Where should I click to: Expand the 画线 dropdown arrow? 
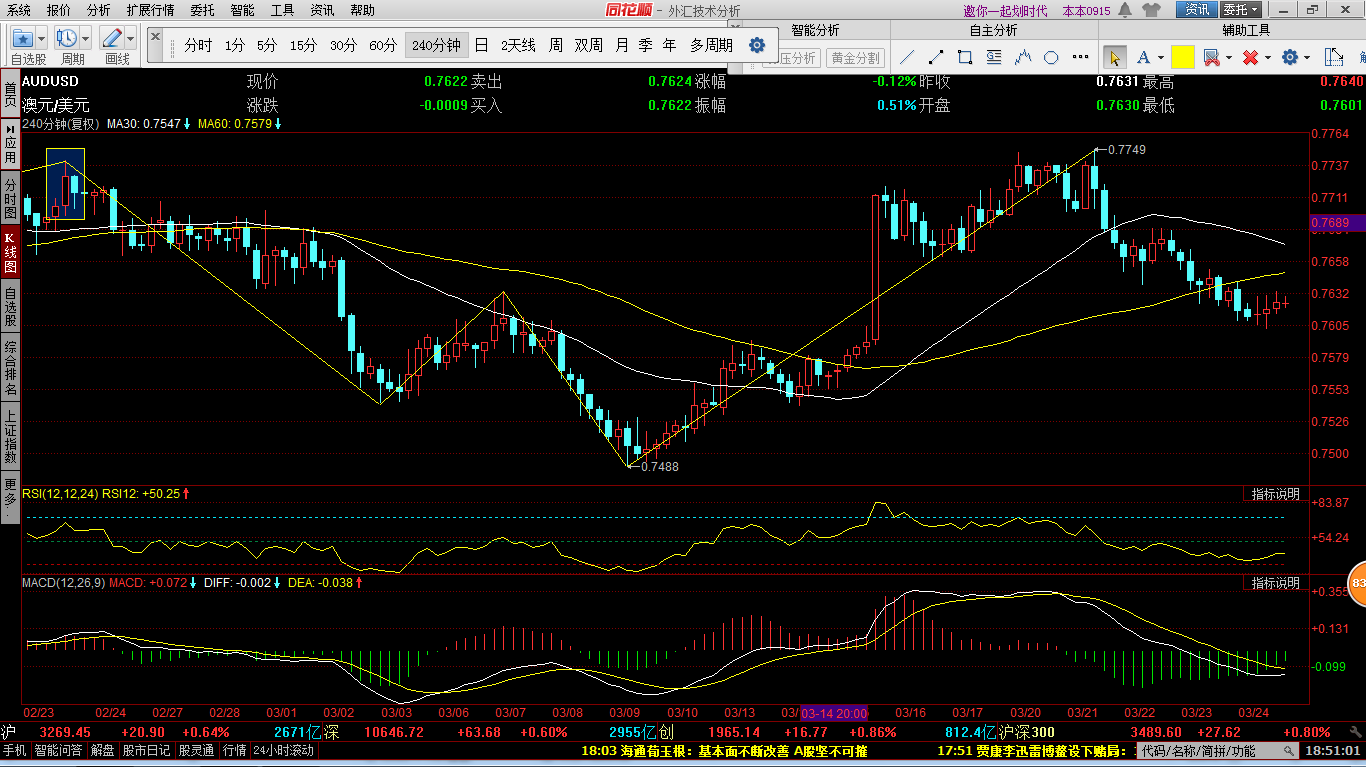[x=131, y=39]
